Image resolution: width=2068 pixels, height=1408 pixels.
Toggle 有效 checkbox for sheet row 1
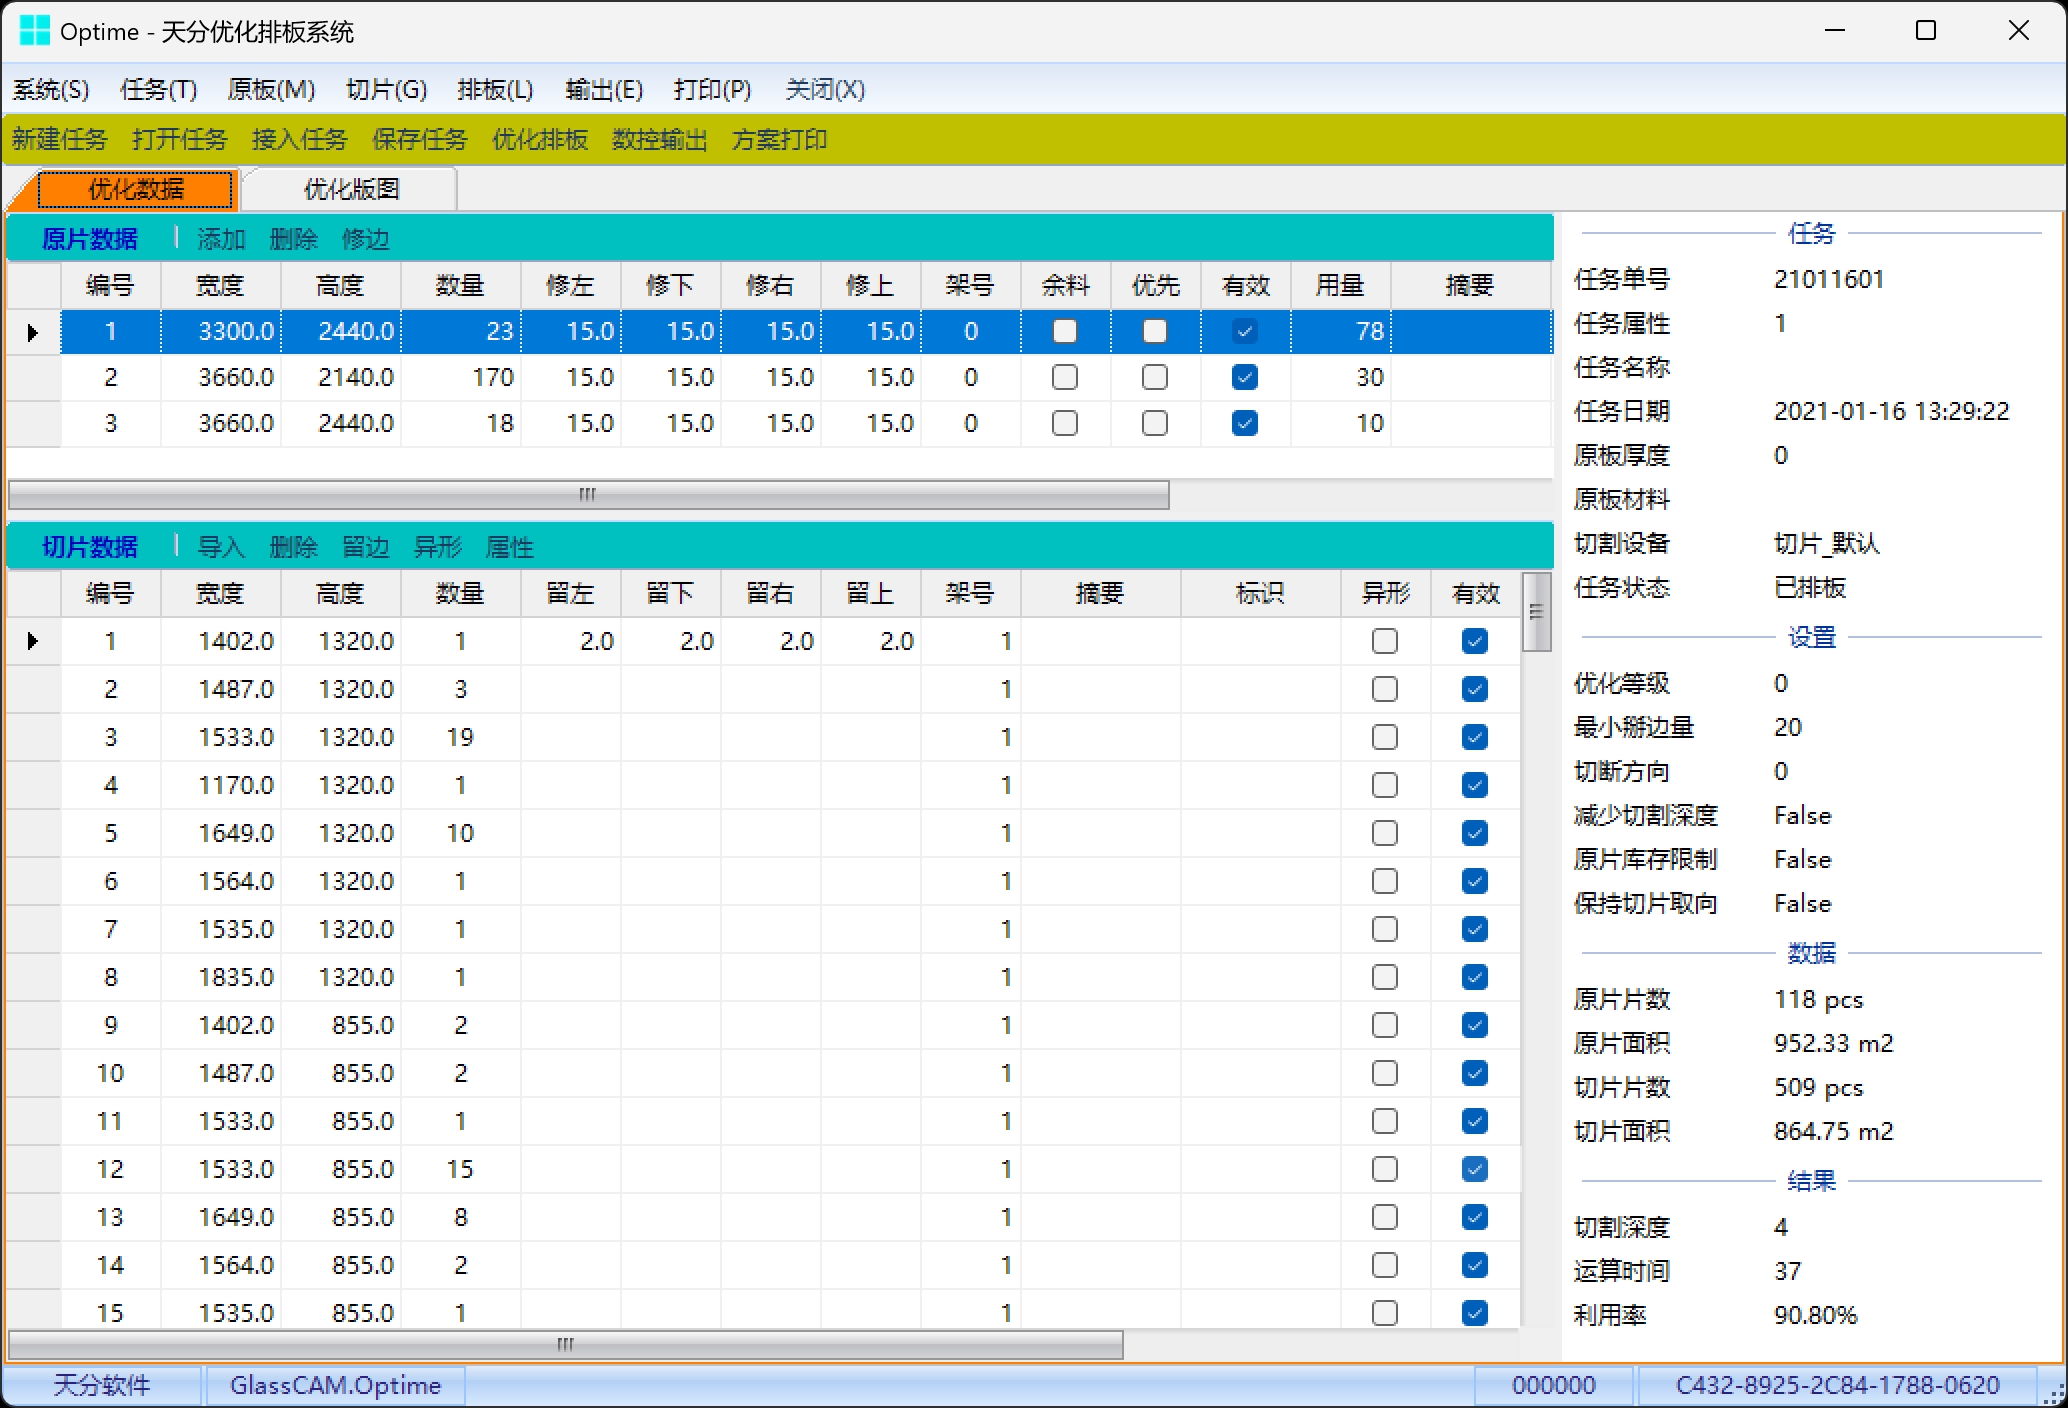(1245, 331)
